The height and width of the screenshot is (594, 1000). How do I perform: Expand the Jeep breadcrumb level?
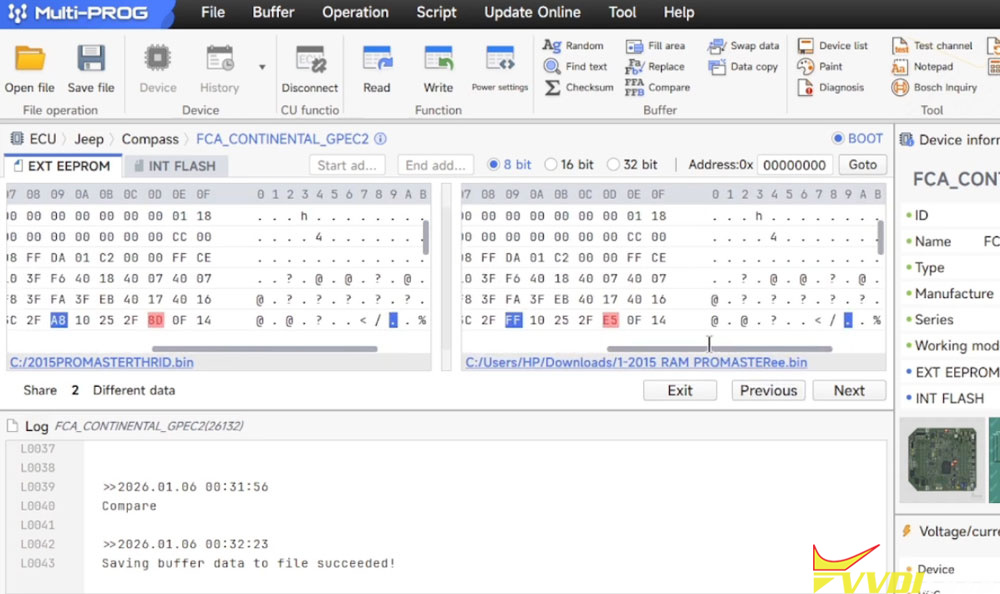tap(88, 139)
